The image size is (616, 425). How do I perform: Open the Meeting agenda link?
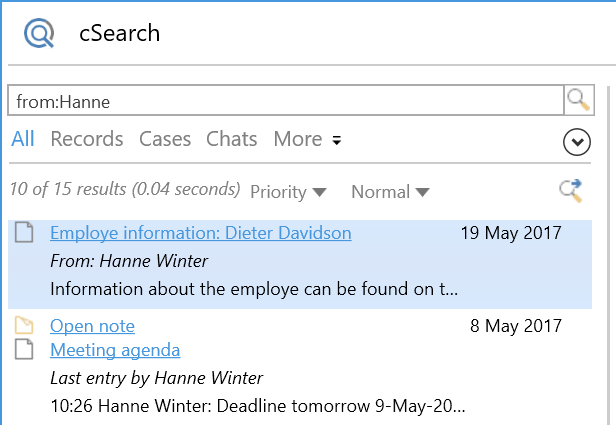pos(115,350)
